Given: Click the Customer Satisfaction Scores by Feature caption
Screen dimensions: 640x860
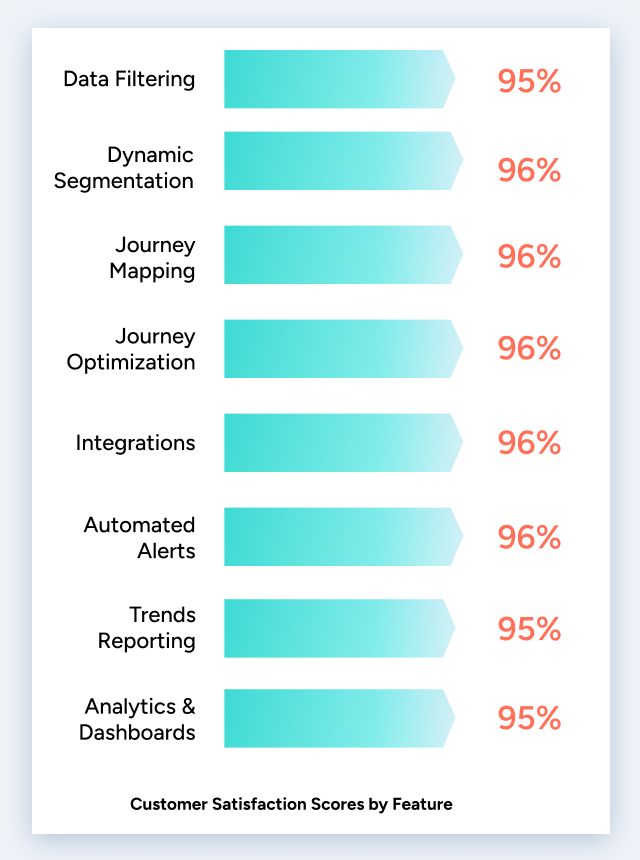Looking at the screenshot, I should 291,803.
